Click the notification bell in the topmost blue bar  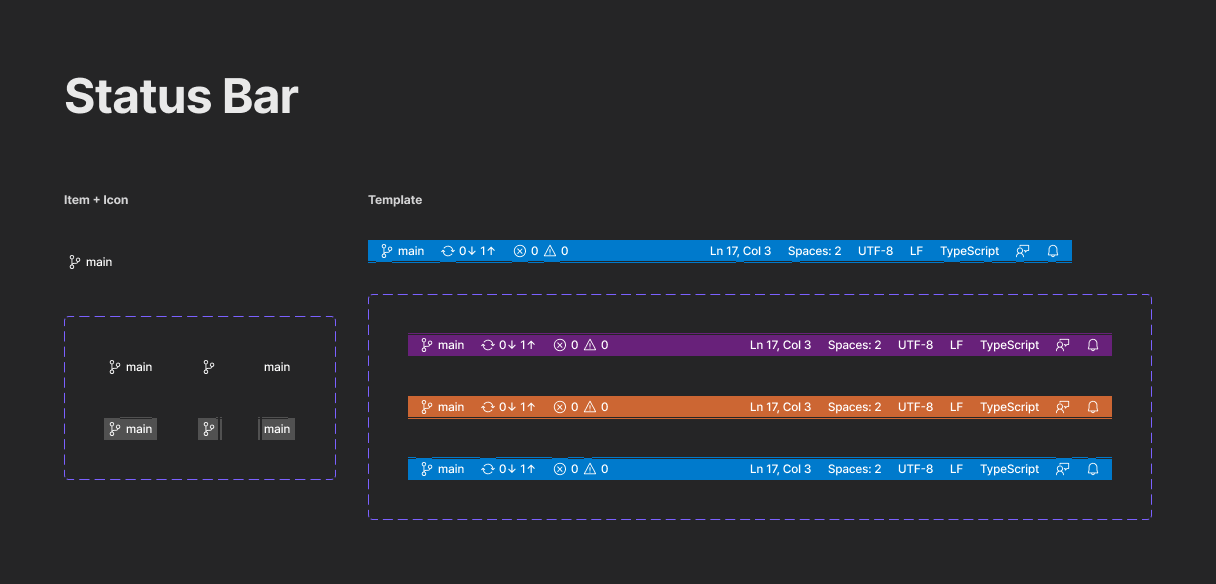1053,251
